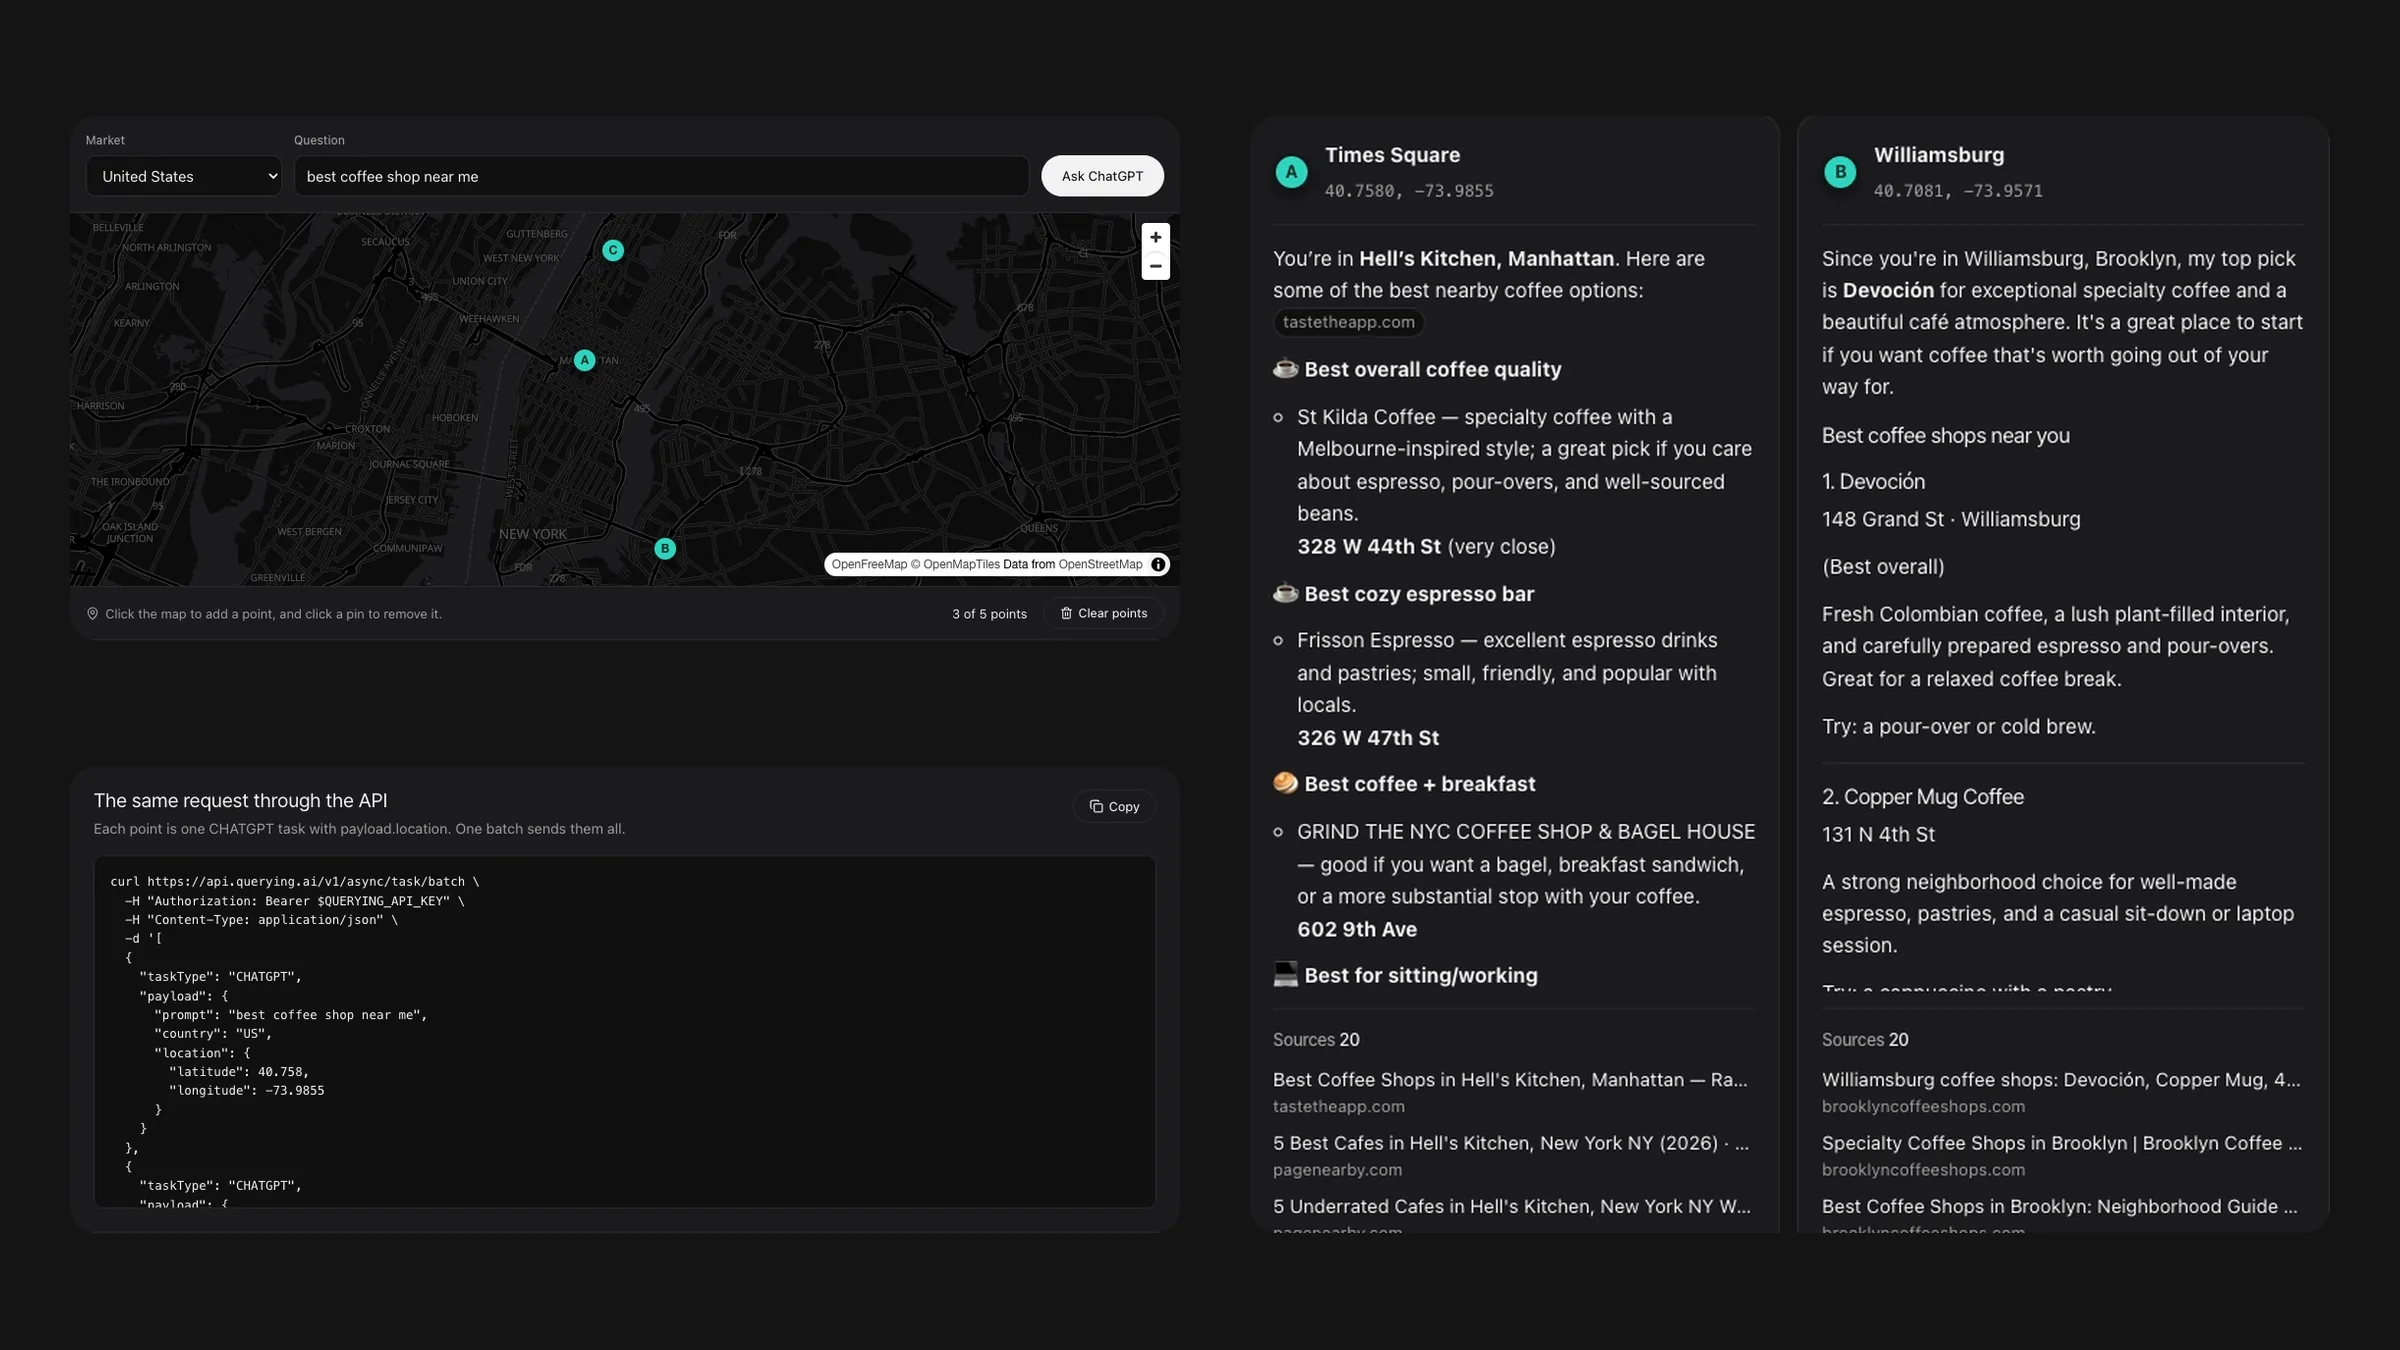Image resolution: width=2400 pixels, height=1350 pixels.
Task: Click coordinates '40.7580, -73.9855'
Action: coord(1409,191)
